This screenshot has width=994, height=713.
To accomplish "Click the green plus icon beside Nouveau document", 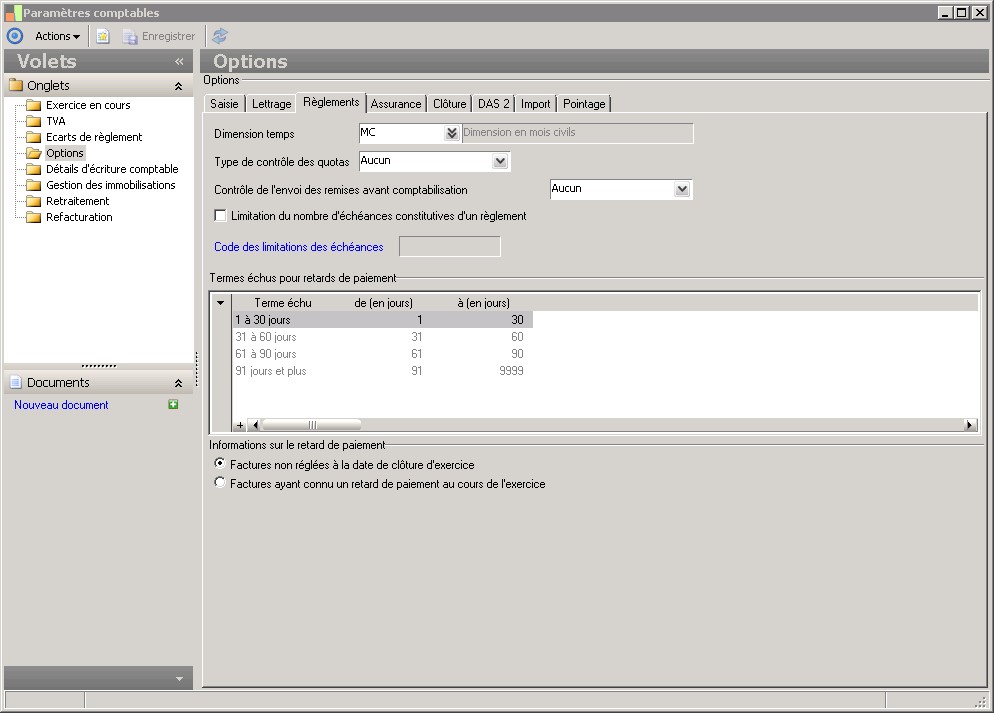I will pos(173,405).
